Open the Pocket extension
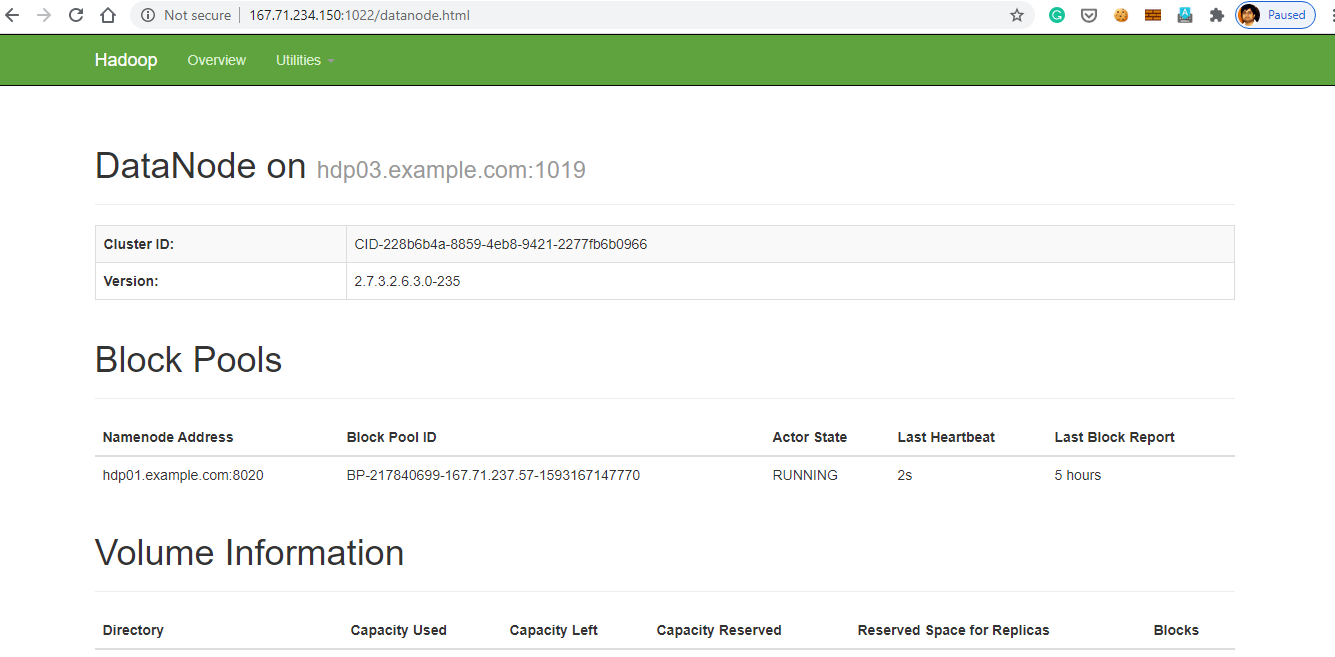Image resolution: width=1335 pixels, height=657 pixels. [1089, 15]
